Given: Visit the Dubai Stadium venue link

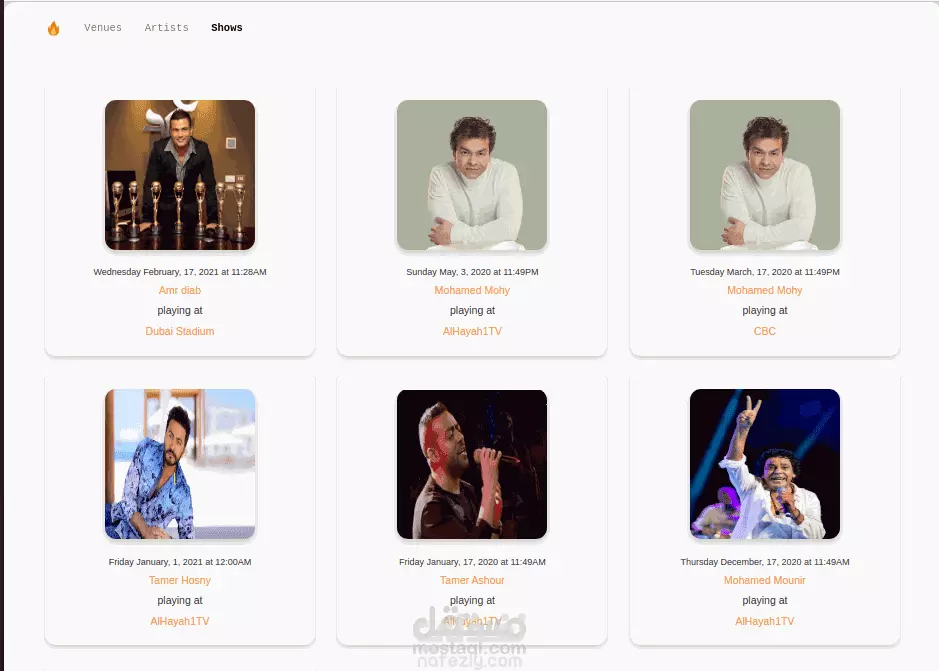Looking at the screenshot, I should click(x=180, y=331).
